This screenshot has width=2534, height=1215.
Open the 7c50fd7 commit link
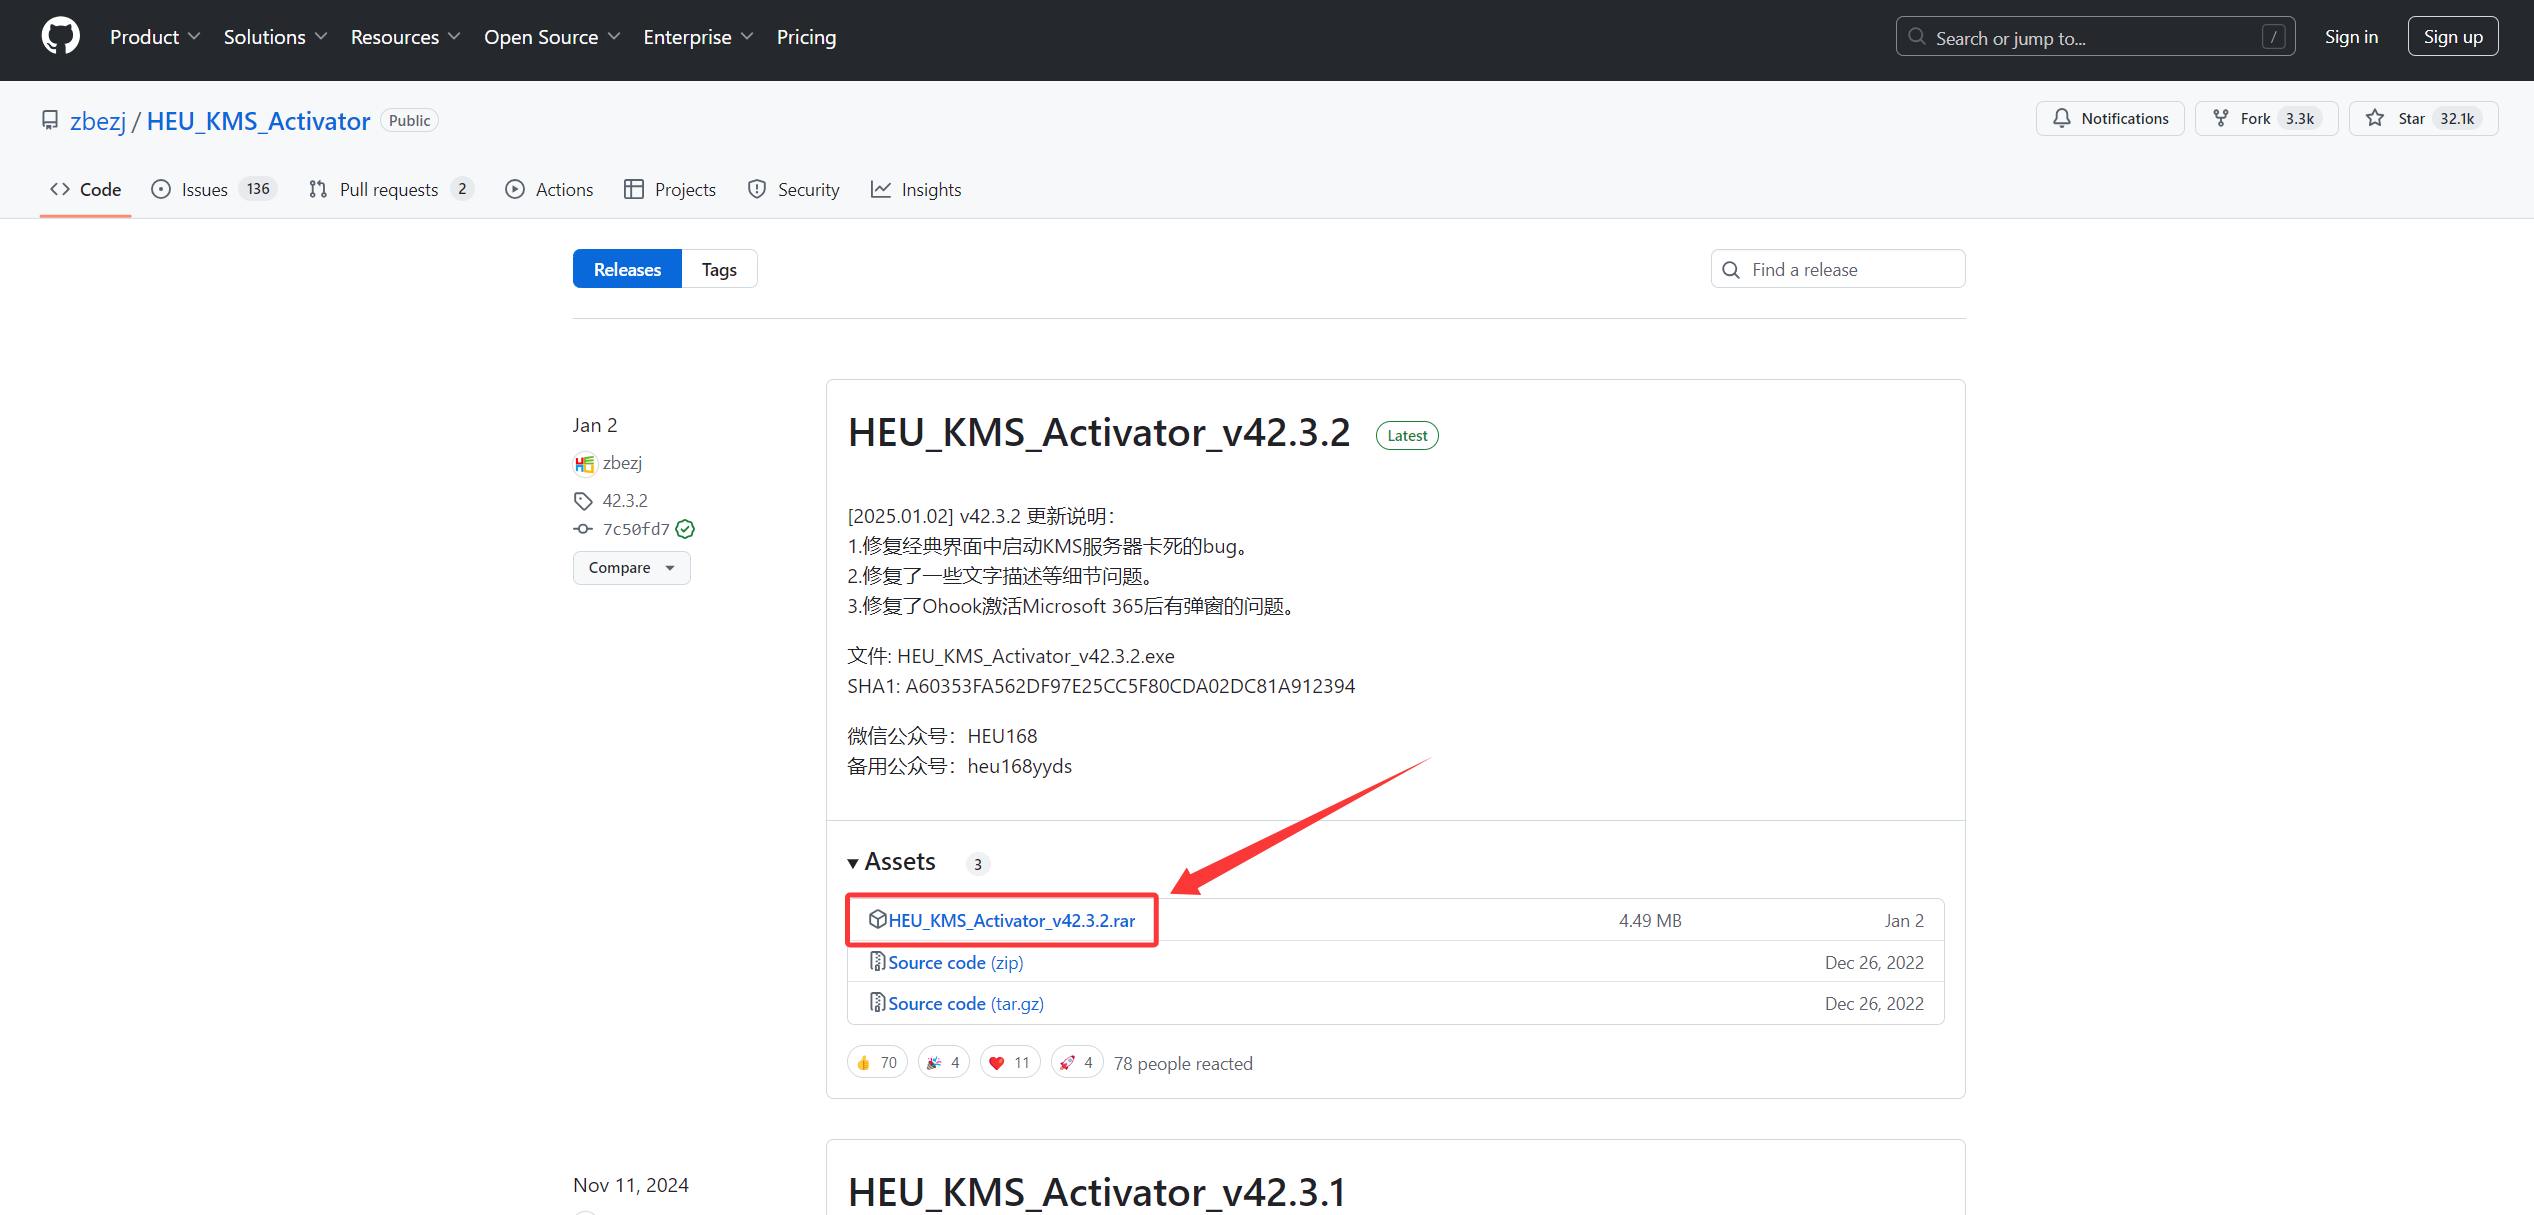point(635,529)
